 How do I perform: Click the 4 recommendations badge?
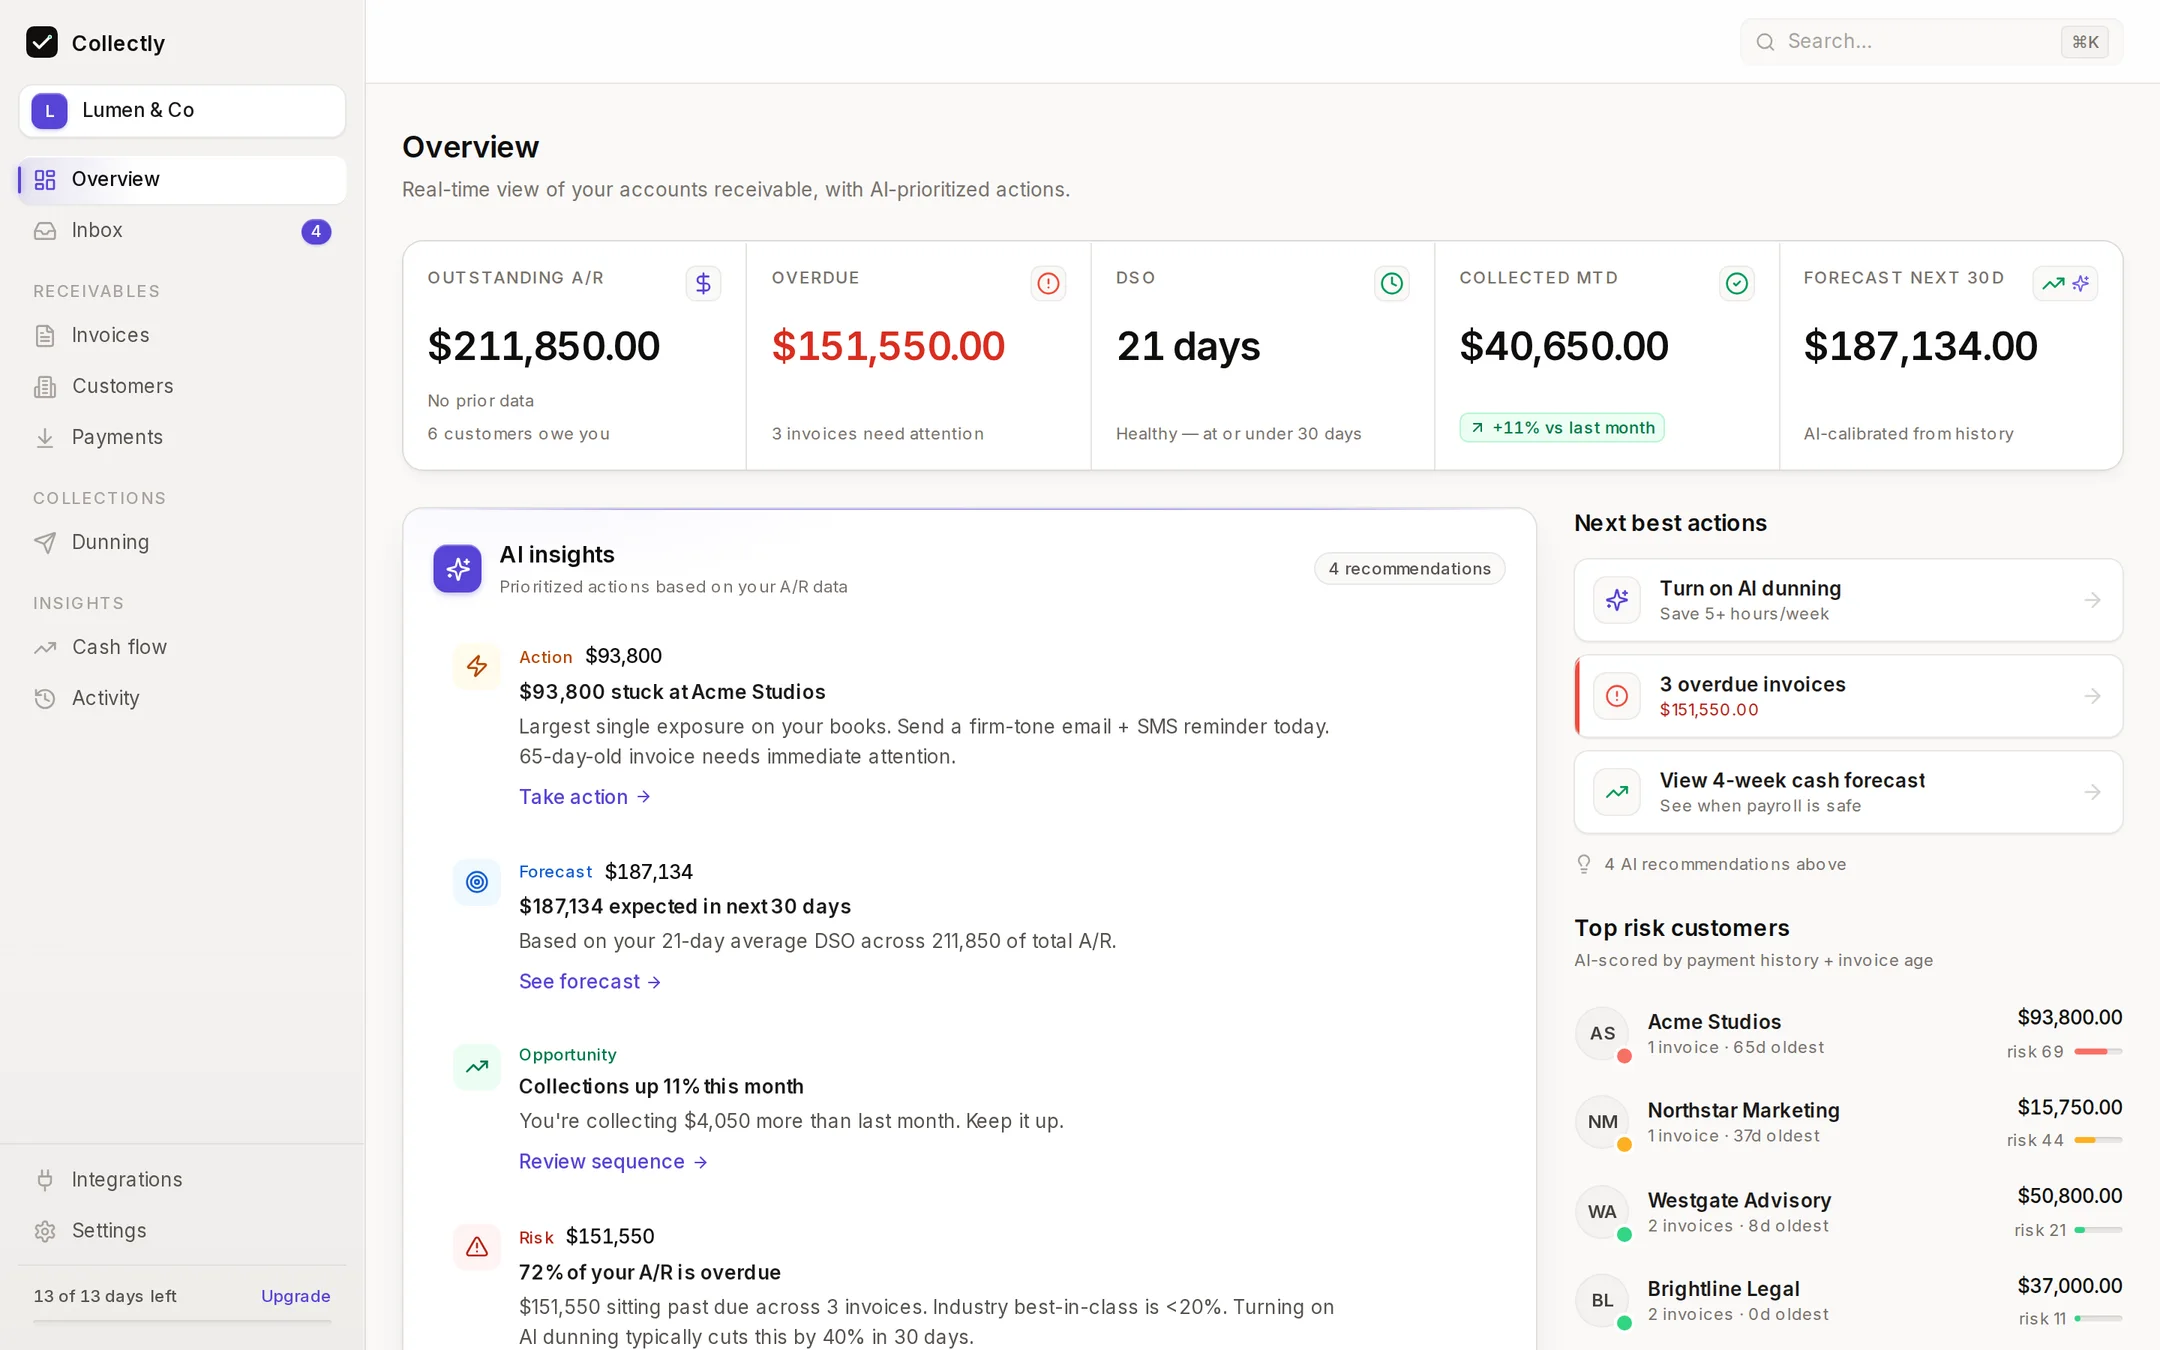(1409, 569)
